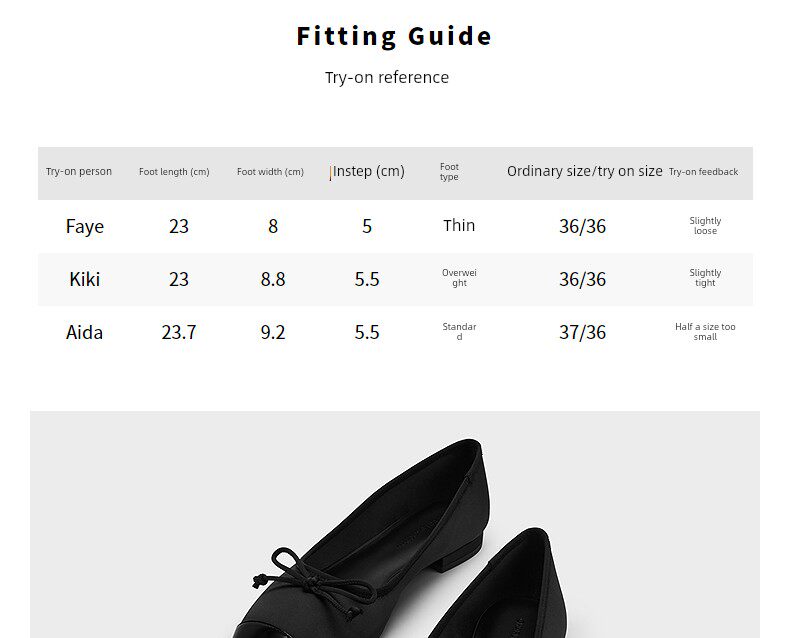
Task: Select Kiki's foot width value 8.8
Action: pyautogui.click(x=273, y=279)
